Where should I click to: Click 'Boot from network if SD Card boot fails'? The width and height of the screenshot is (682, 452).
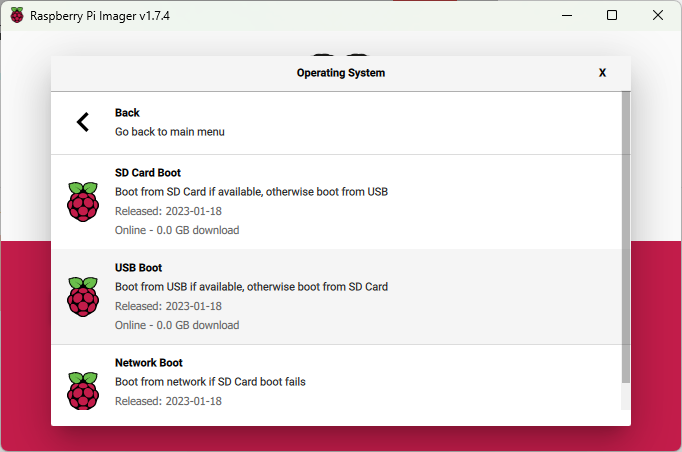(210, 382)
